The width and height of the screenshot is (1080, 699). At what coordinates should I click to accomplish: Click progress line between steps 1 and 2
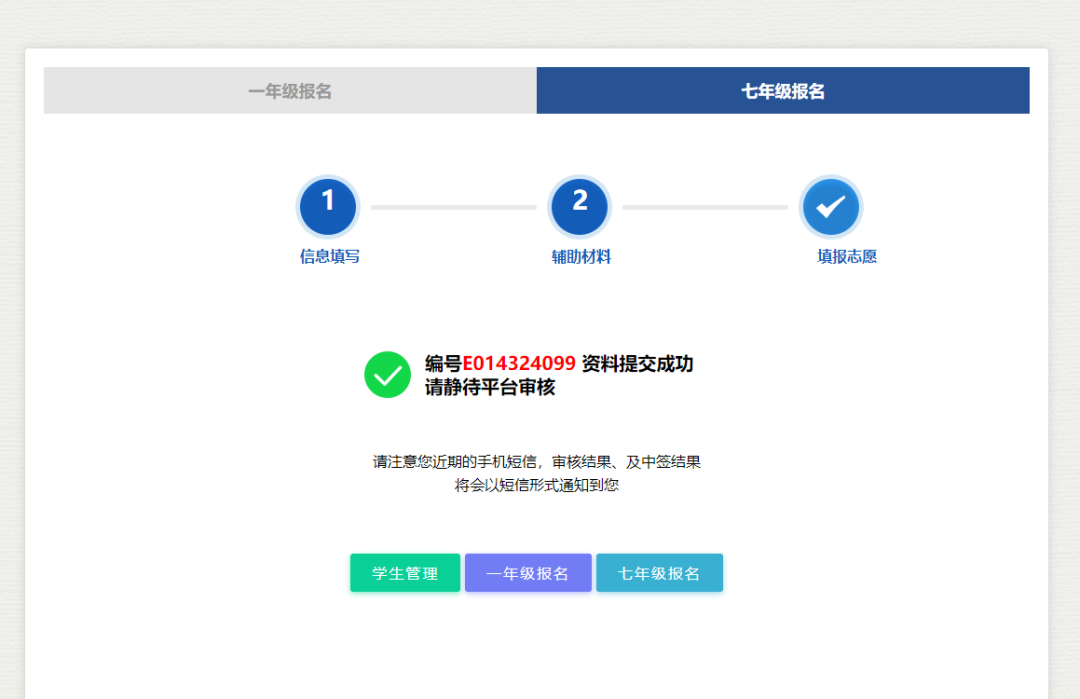click(x=454, y=207)
